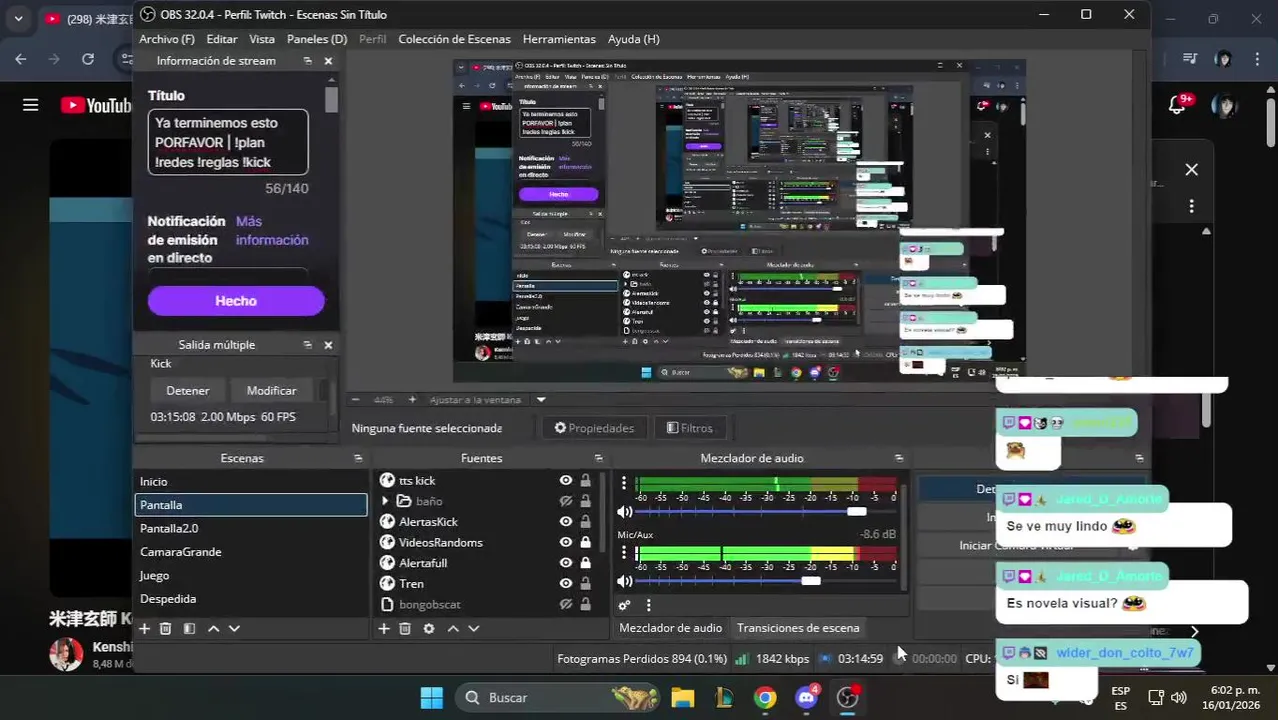Lock the tts kick source

[586, 480]
